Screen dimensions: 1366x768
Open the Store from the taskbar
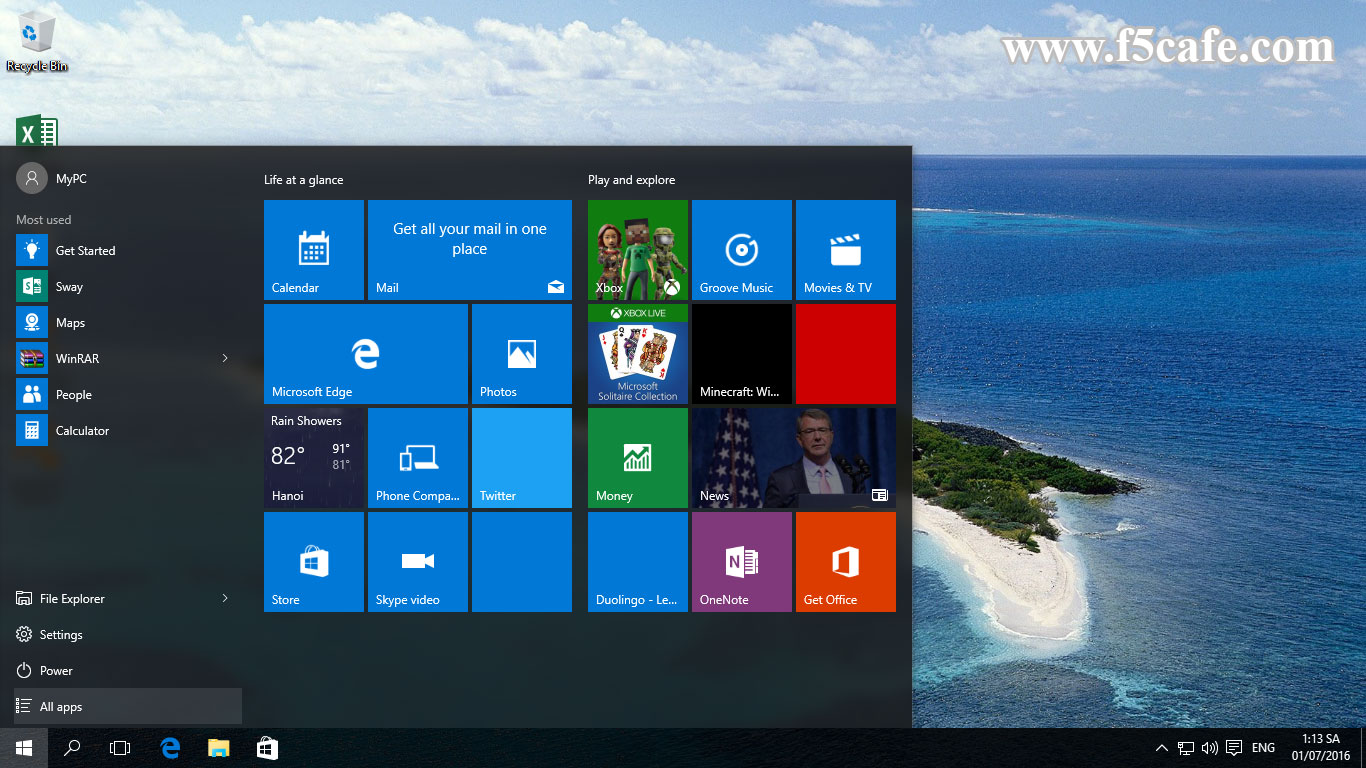pyautogui.click(x=266, y=747)
